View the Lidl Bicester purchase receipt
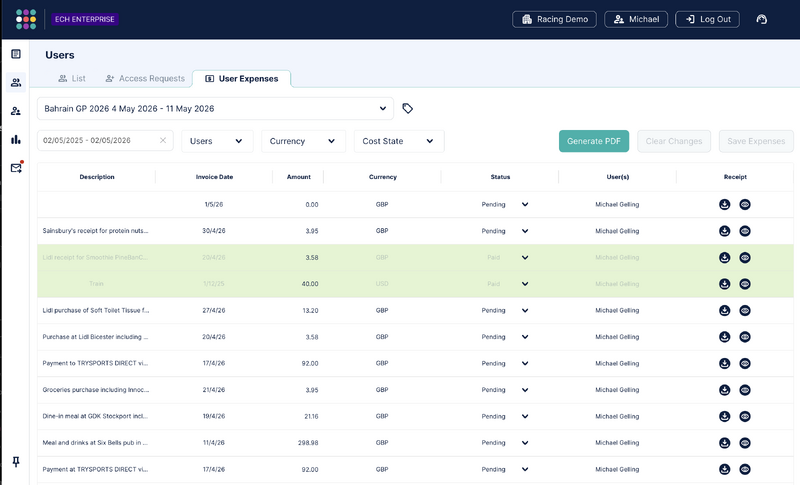This screenshot has width=800, height=485. click(x=745, y=337)
